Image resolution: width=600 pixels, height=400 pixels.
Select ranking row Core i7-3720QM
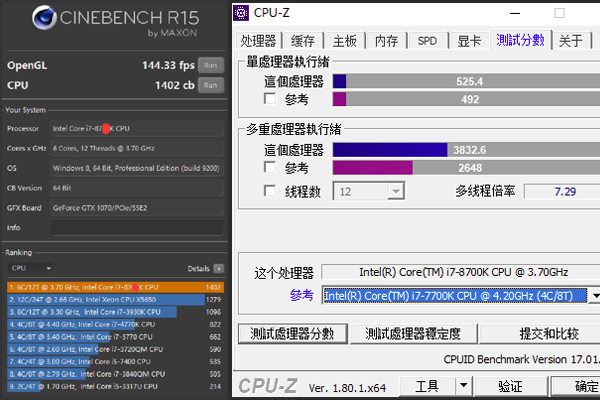point(115,349)
